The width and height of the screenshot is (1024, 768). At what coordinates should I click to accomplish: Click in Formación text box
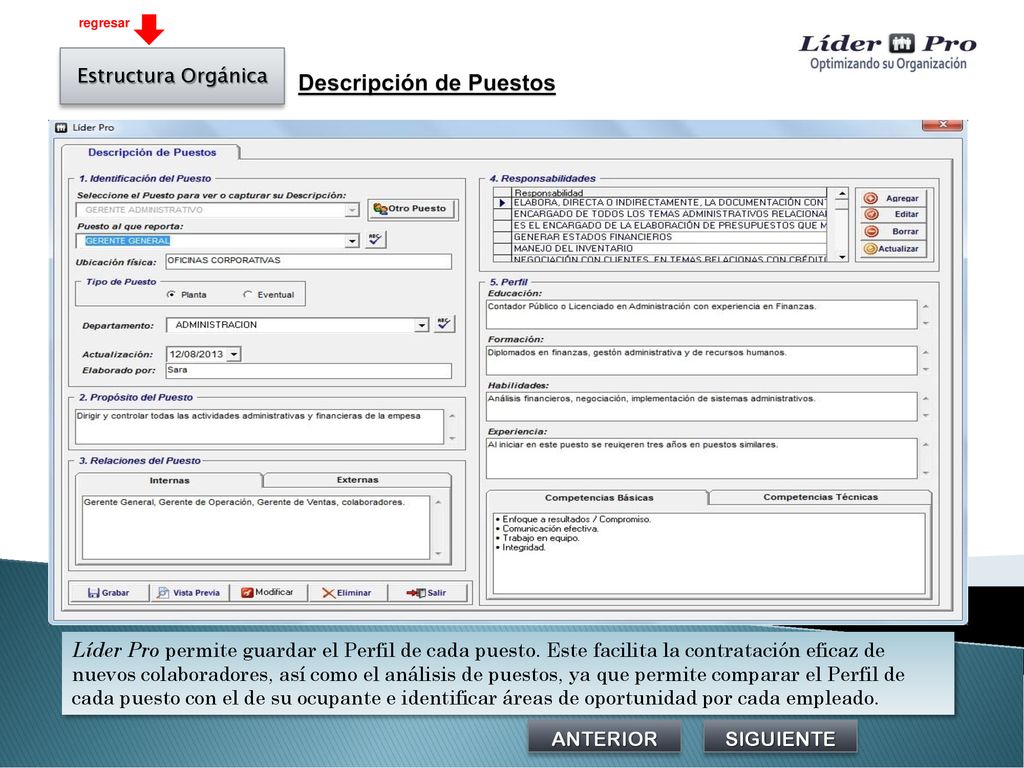[701, 360]
